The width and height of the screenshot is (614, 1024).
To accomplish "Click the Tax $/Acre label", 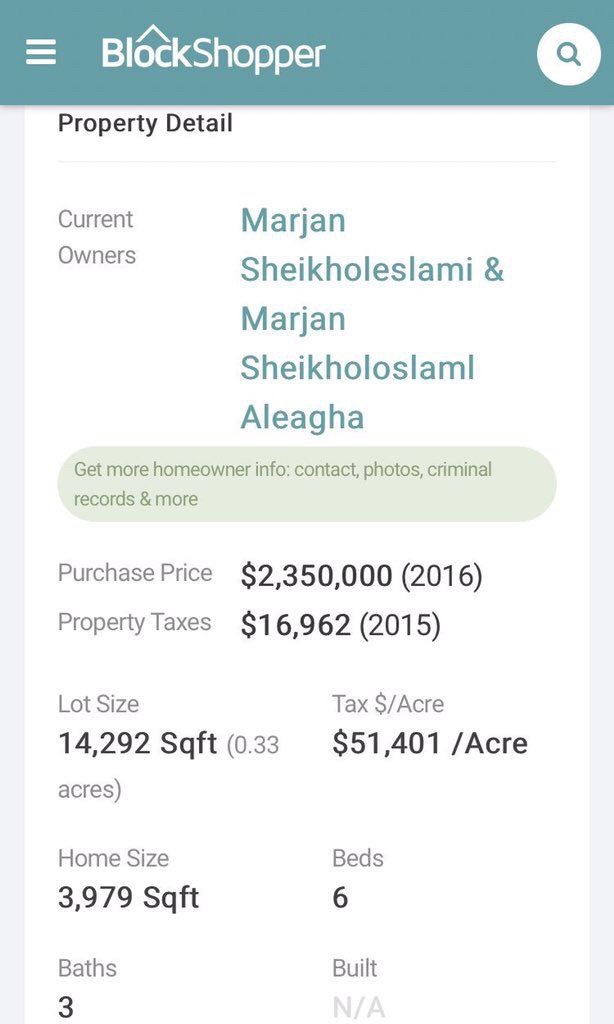I will point(387,704).
